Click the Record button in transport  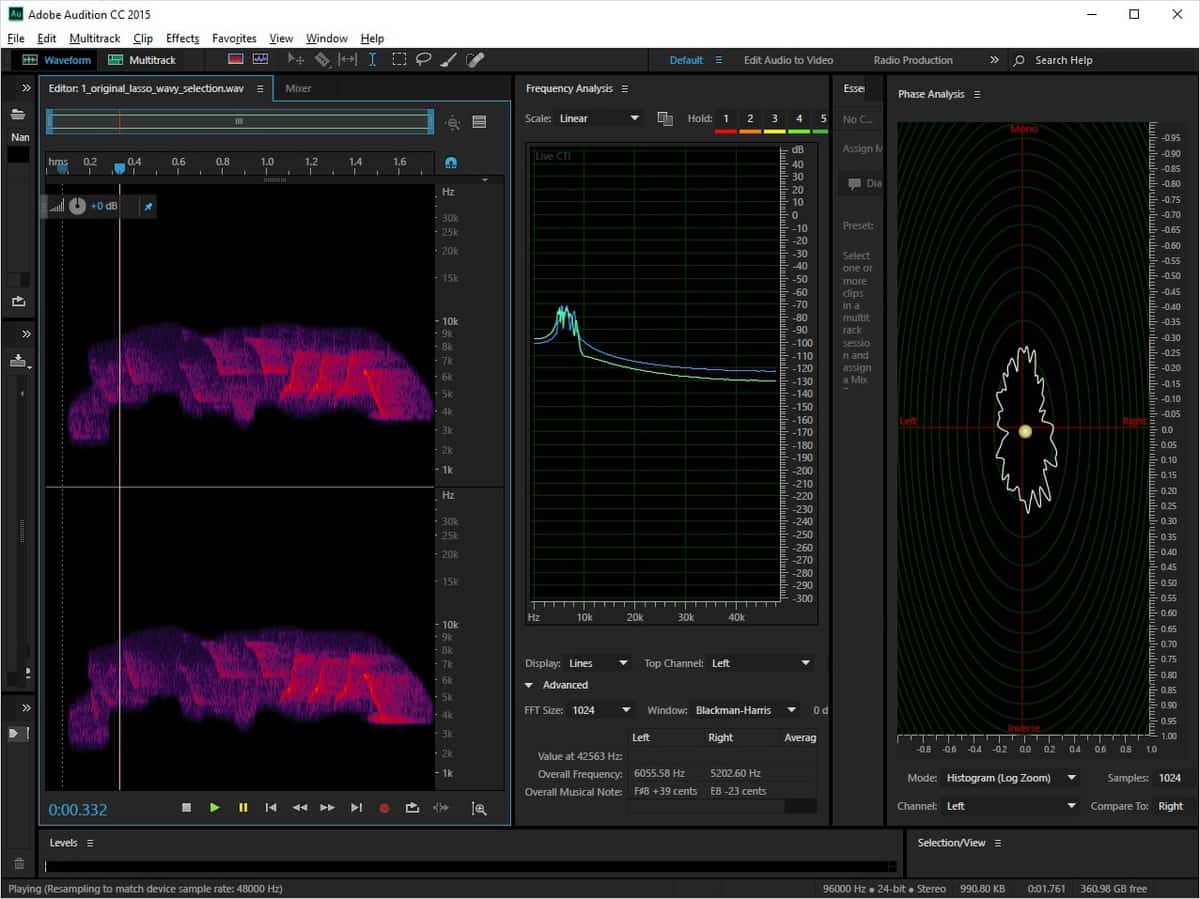pyautogui.click(x=384, y=808)
